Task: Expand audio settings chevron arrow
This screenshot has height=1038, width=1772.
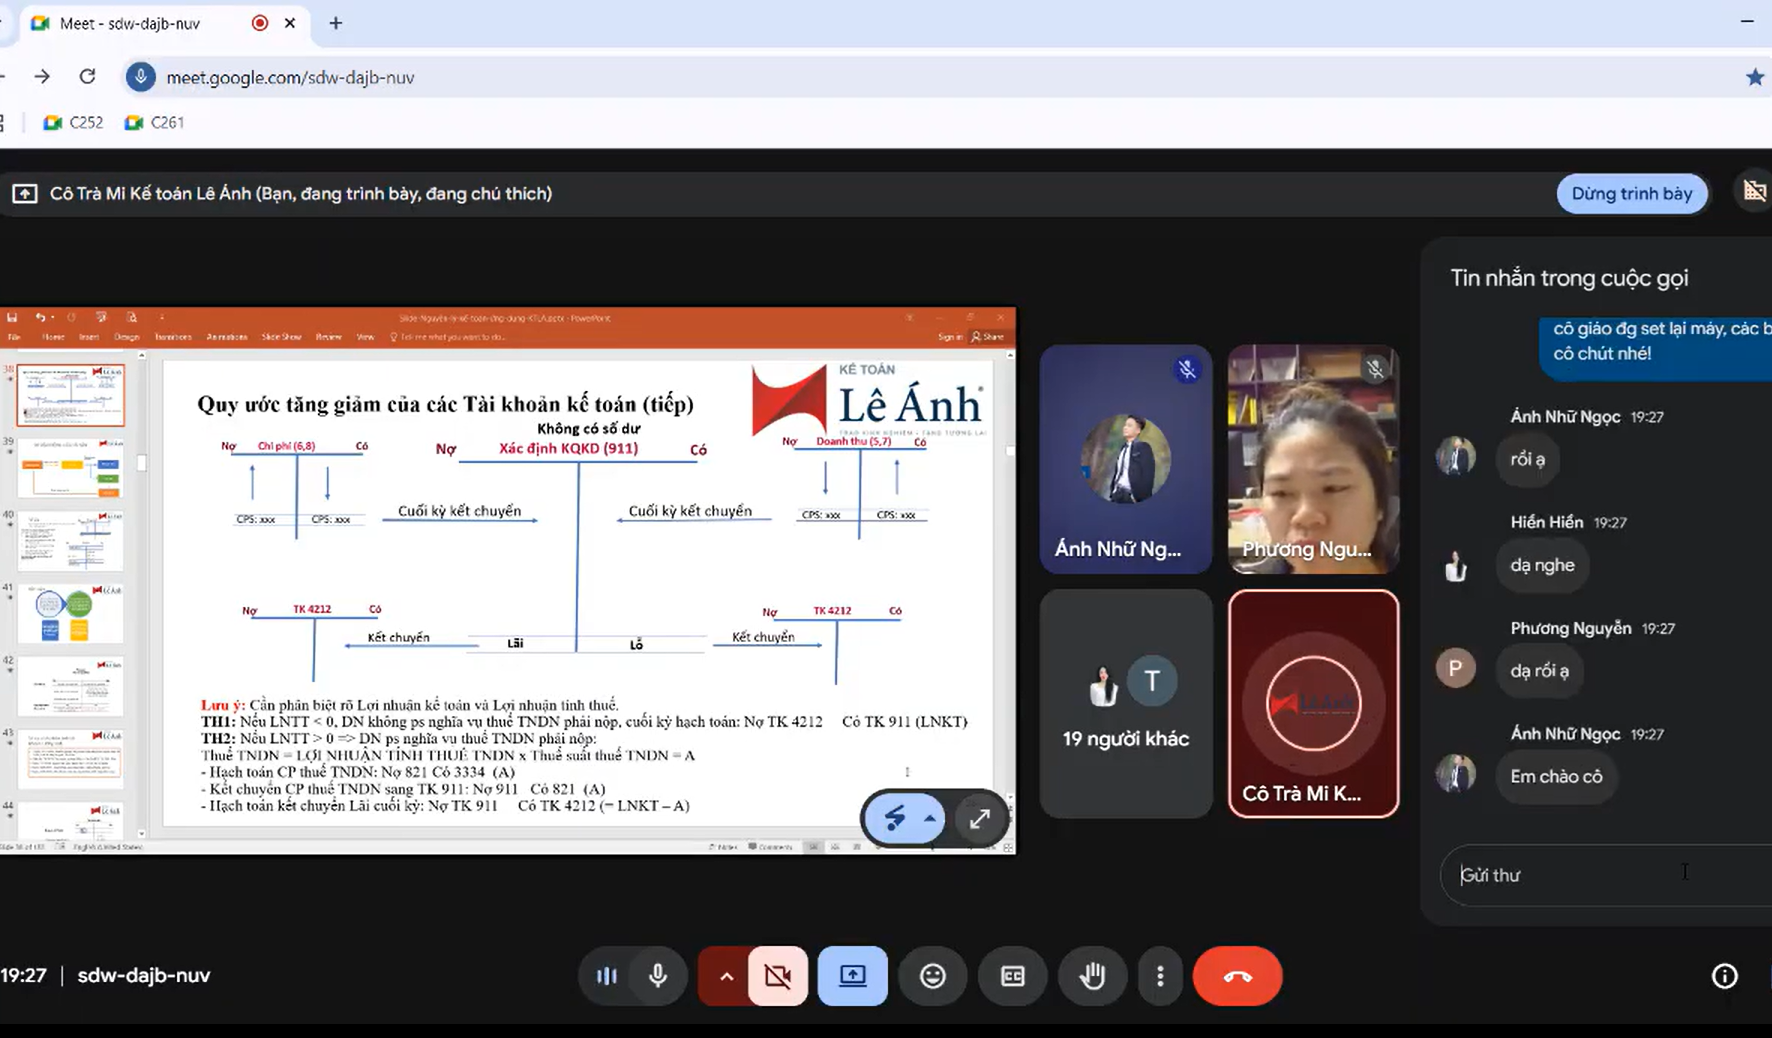Action: click(x=726, y=976)
